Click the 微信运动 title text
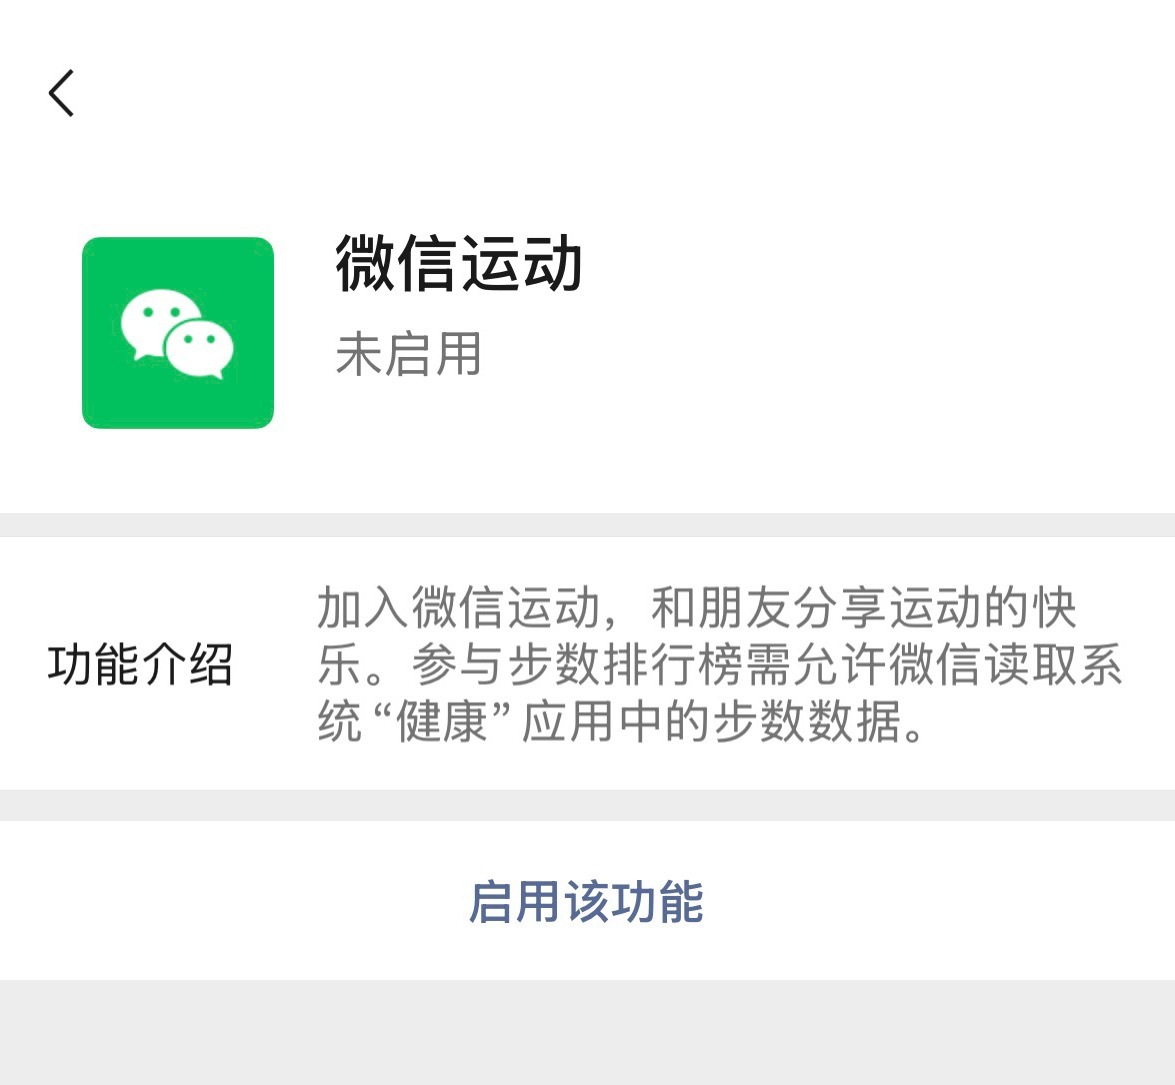 tap(458, 262)
